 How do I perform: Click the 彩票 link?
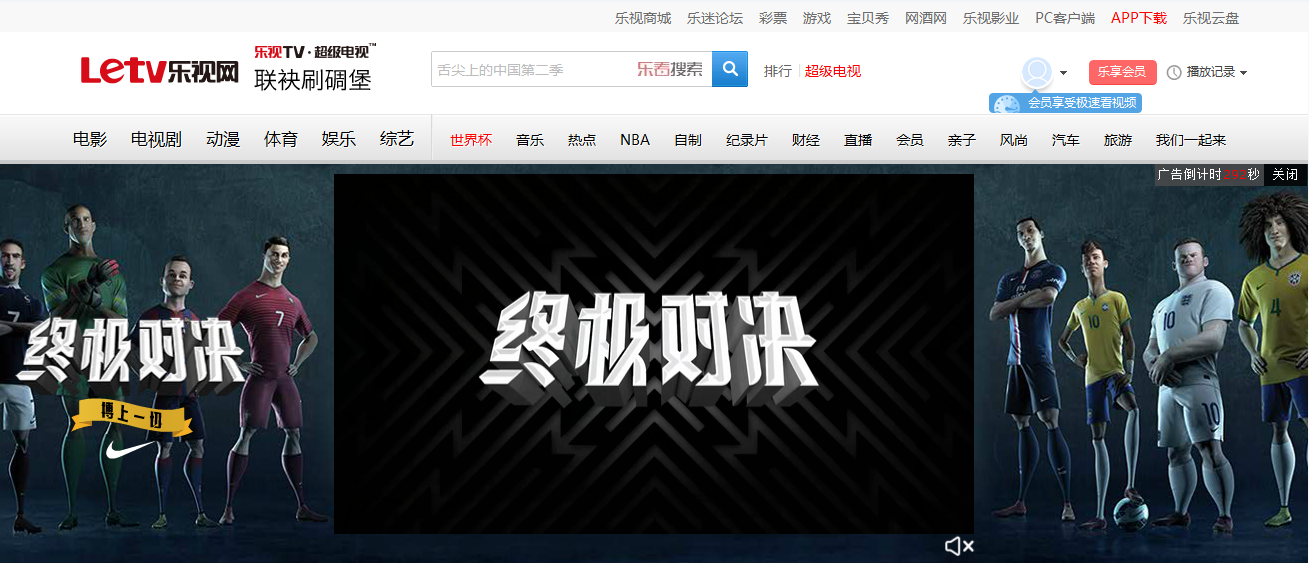point(773,18)
